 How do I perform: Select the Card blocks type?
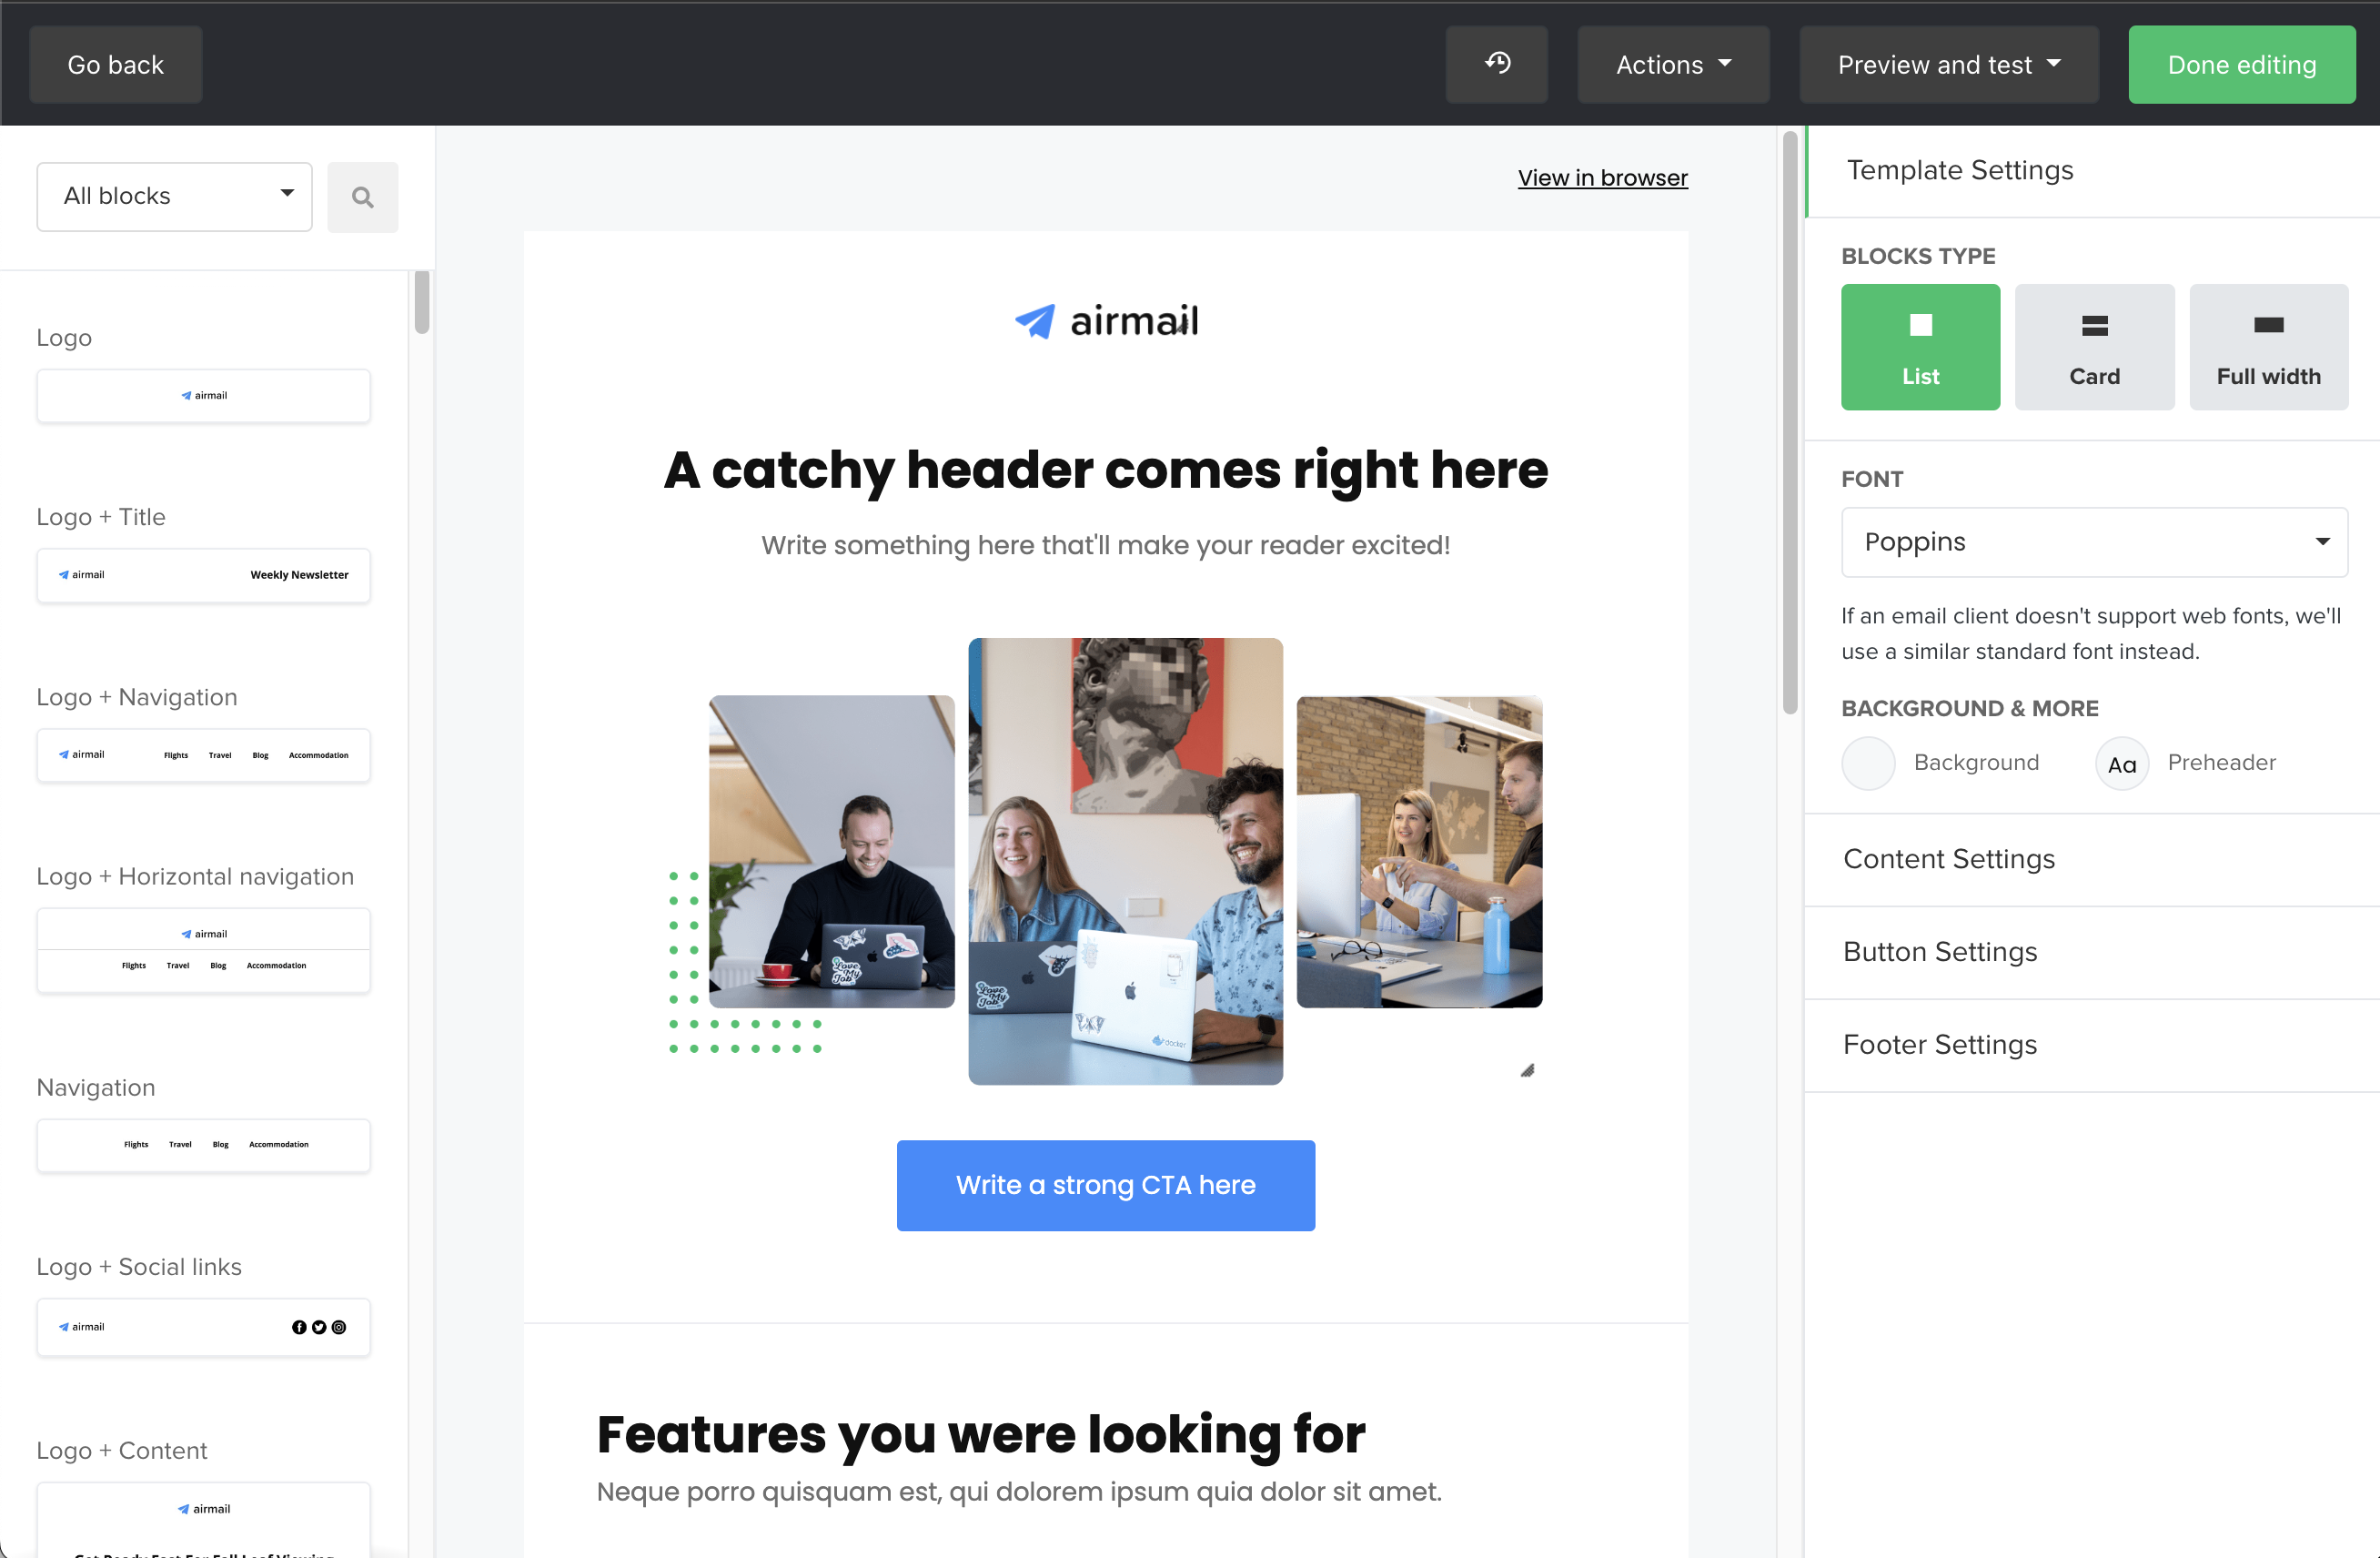2094,347
